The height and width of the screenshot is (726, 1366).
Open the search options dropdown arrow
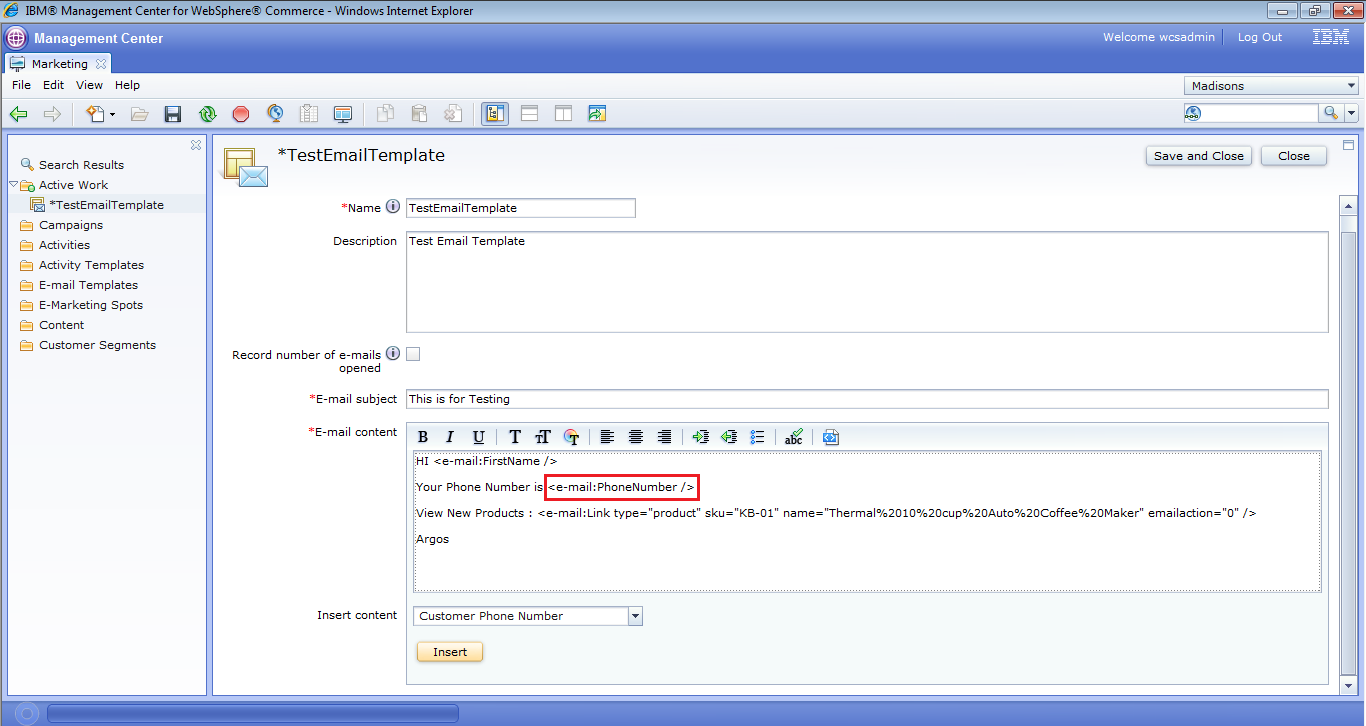[x=1352, y=113]
